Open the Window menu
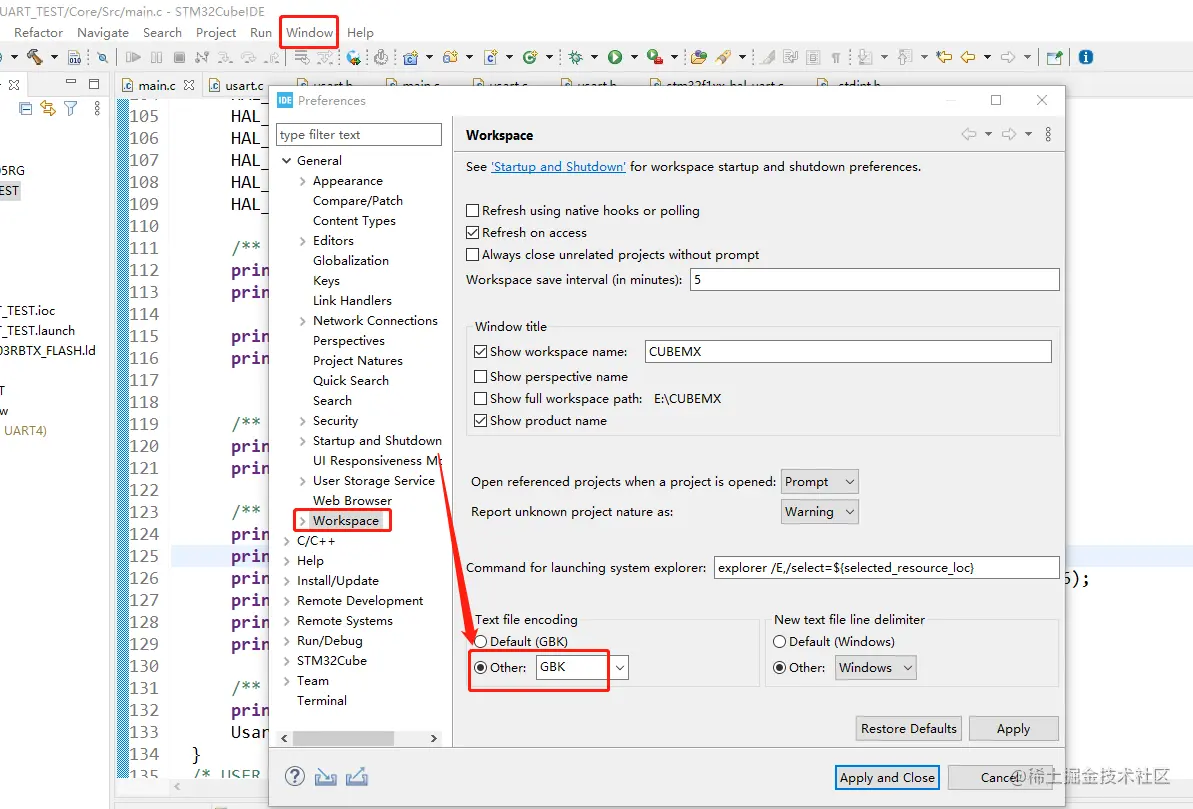This screenshot has width=1193, height=809. click(309, 33)
